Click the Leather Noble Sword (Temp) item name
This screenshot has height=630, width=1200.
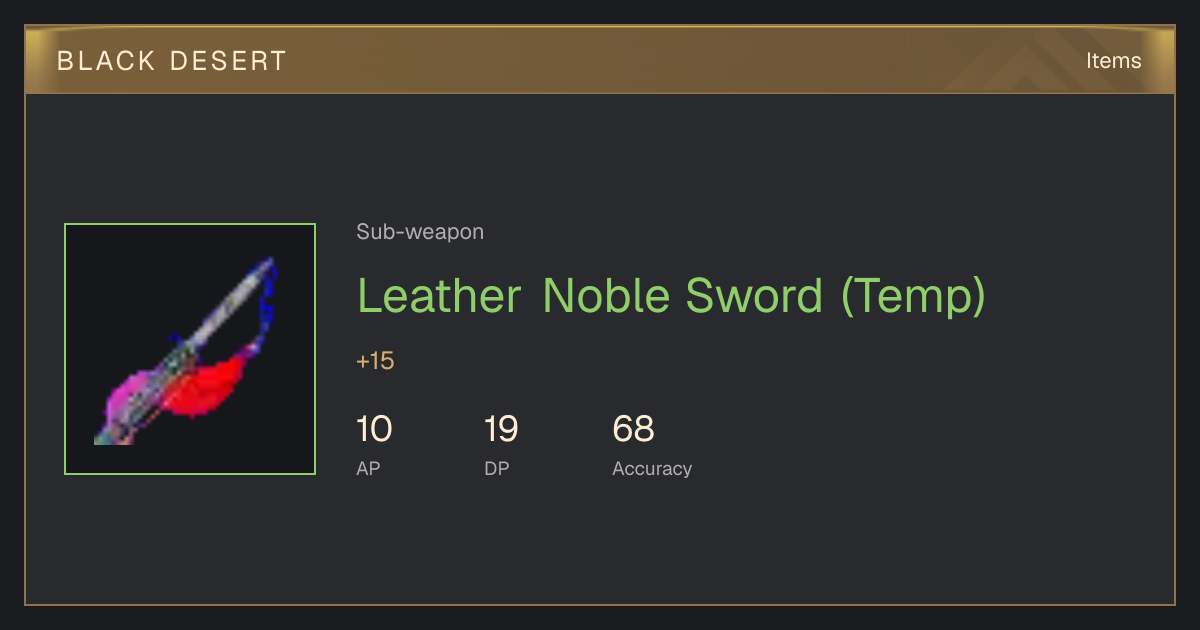[x=671, y=296]
